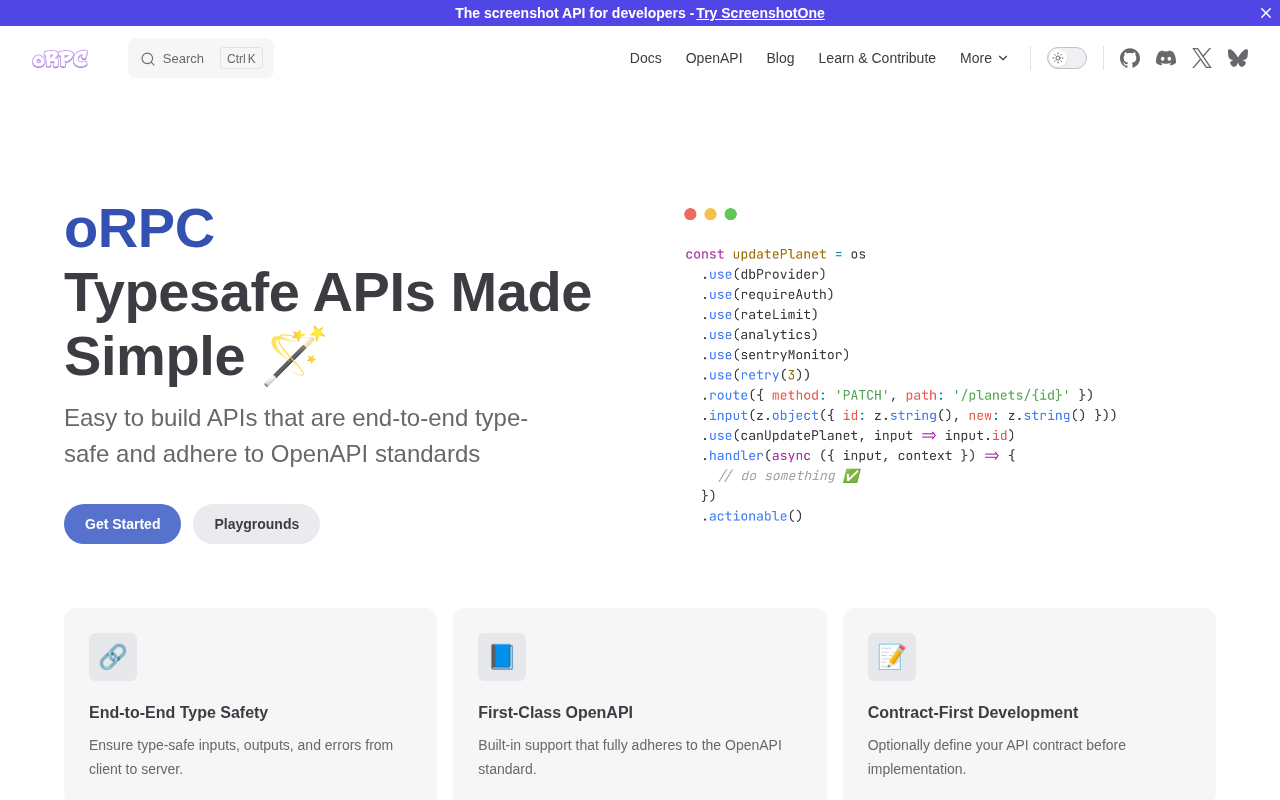Open the Bluesky butterfly icon link
The height and width of the screenshot is (800, 1280).
coord(1238,58)
